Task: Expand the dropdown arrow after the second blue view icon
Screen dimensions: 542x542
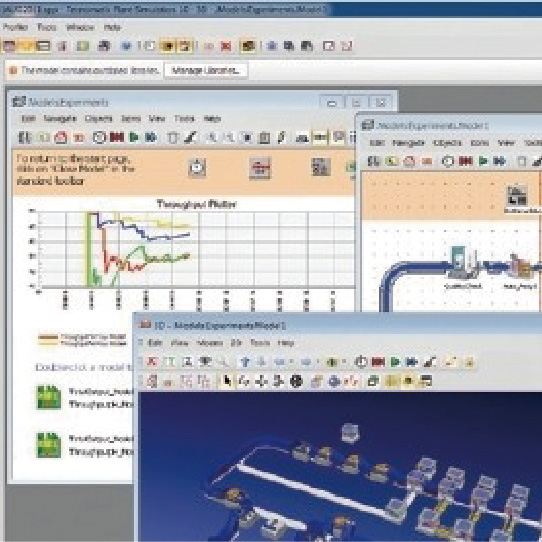Action: (317, 362)
